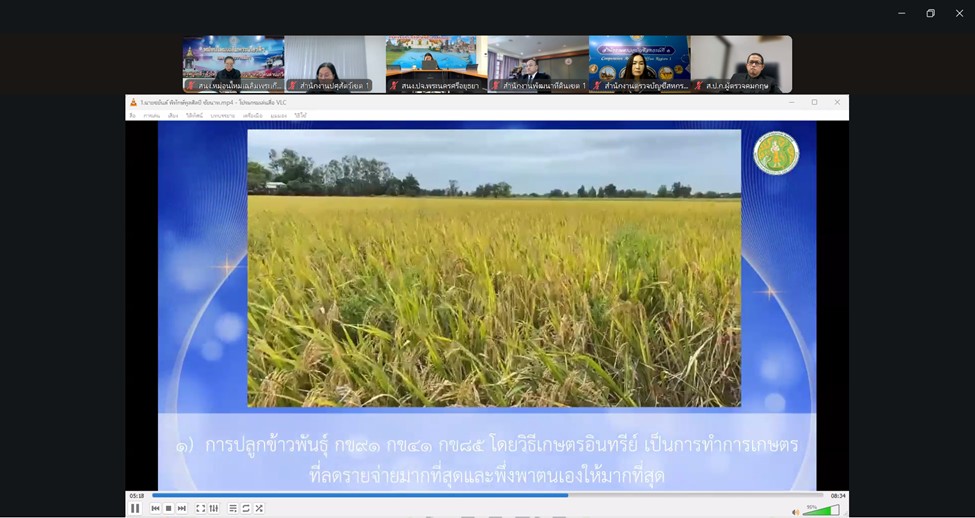This screenshot has height=518, width=975.
Task: Adjust the VLC volume slider at 95%
Action: pos(820,511)
